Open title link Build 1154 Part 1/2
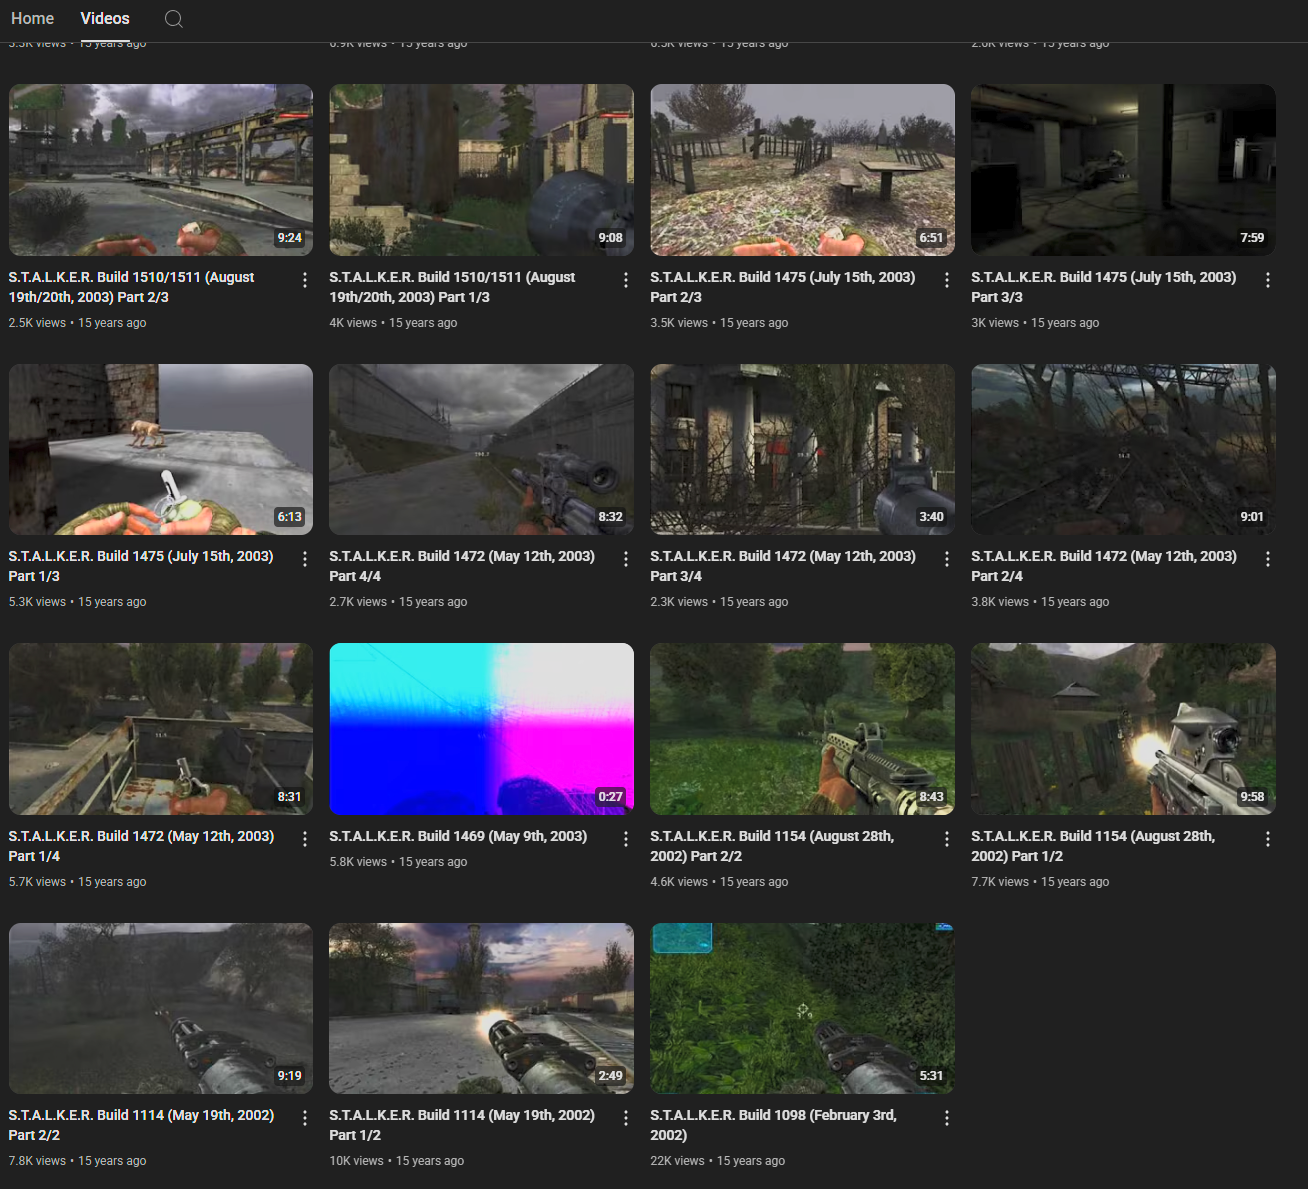 (x=1093, y=846)
